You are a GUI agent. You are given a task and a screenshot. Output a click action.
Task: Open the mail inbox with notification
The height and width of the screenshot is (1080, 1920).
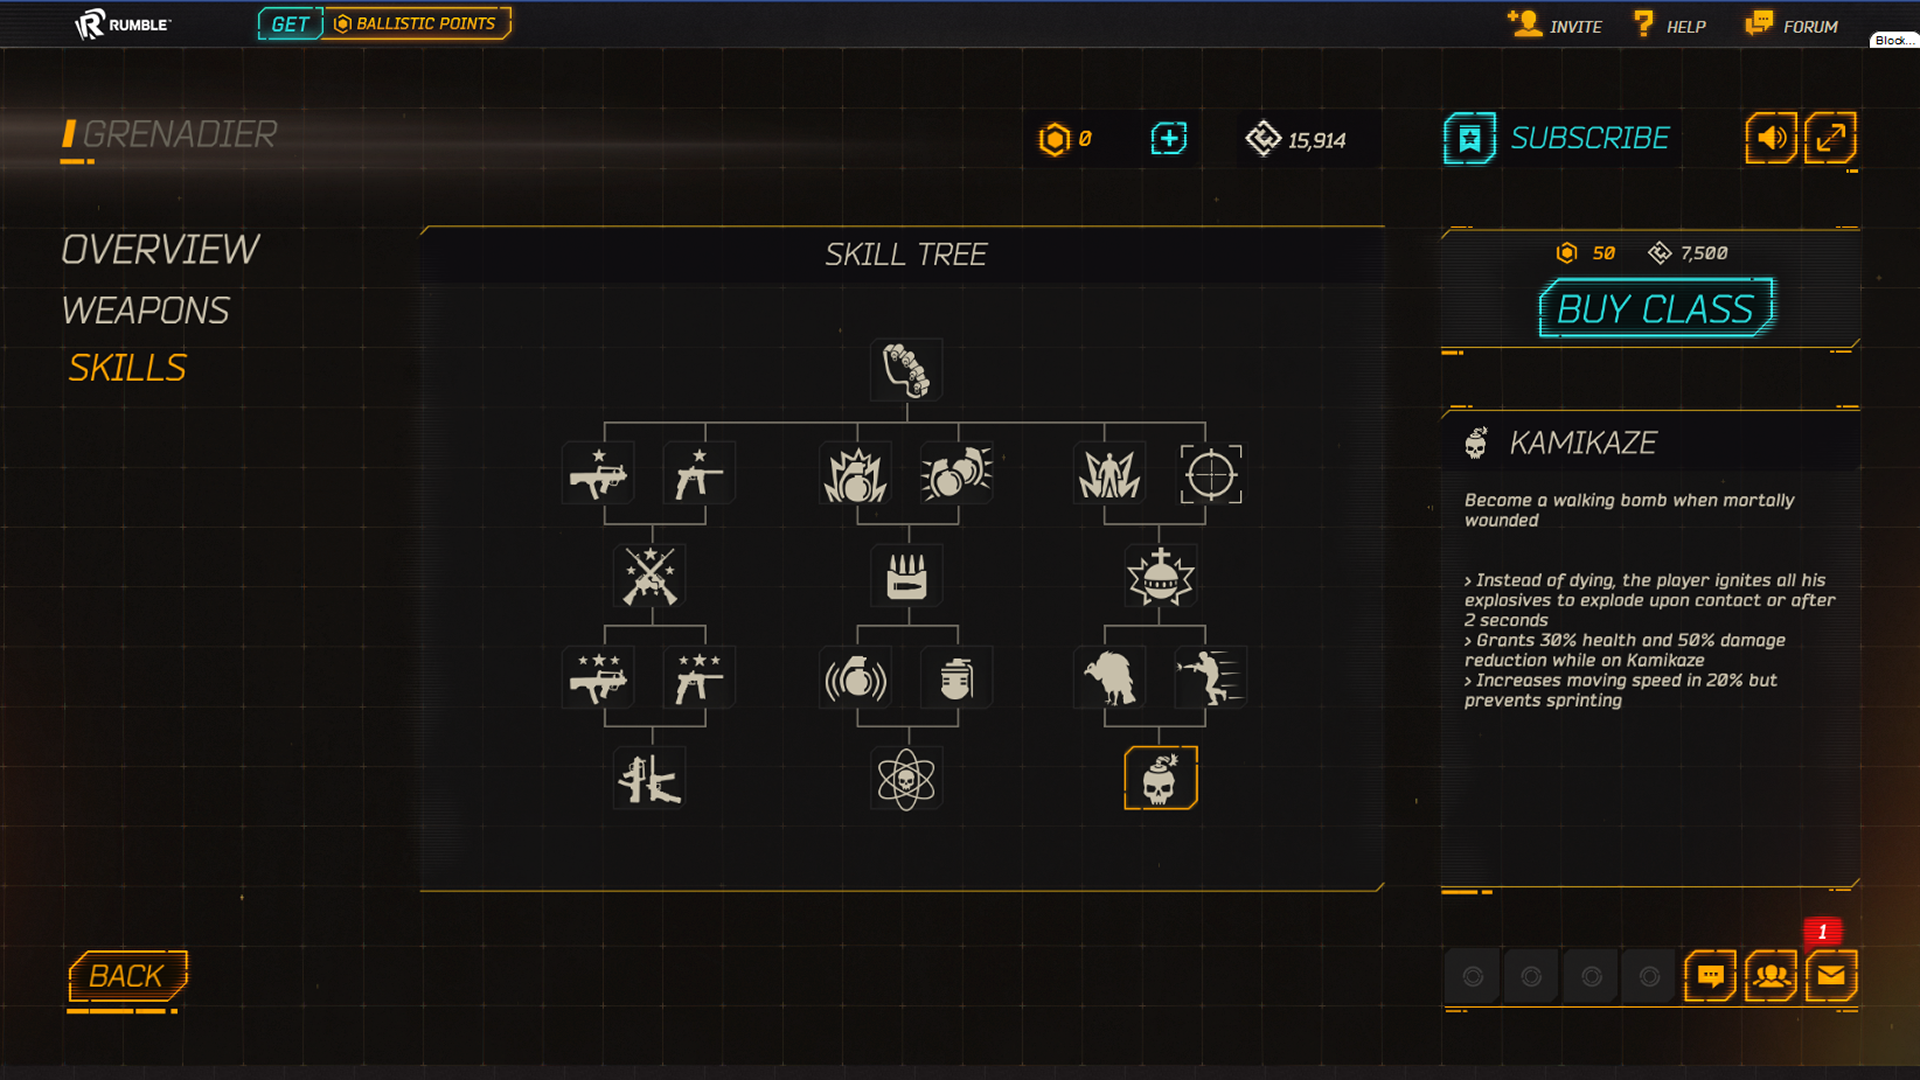1831,975
